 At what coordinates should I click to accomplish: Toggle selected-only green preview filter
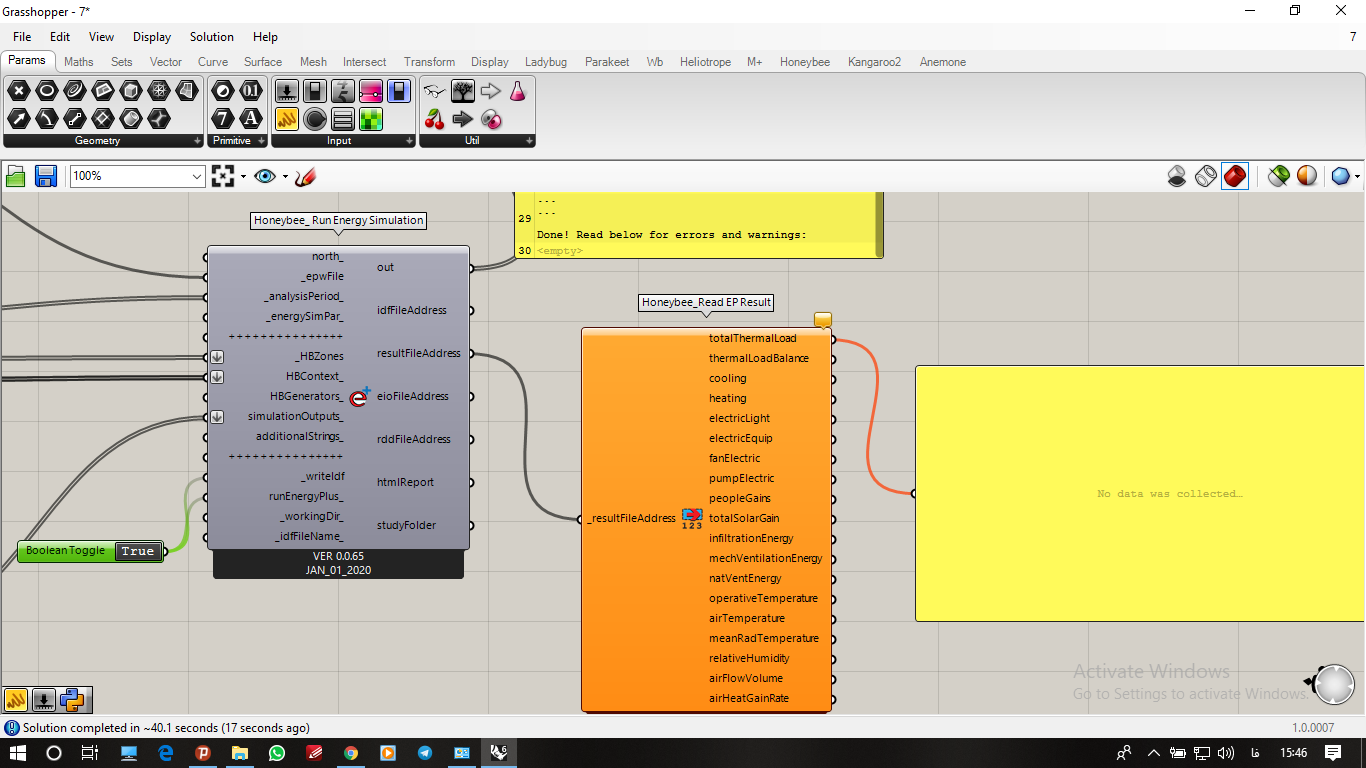pos(1278,177)
